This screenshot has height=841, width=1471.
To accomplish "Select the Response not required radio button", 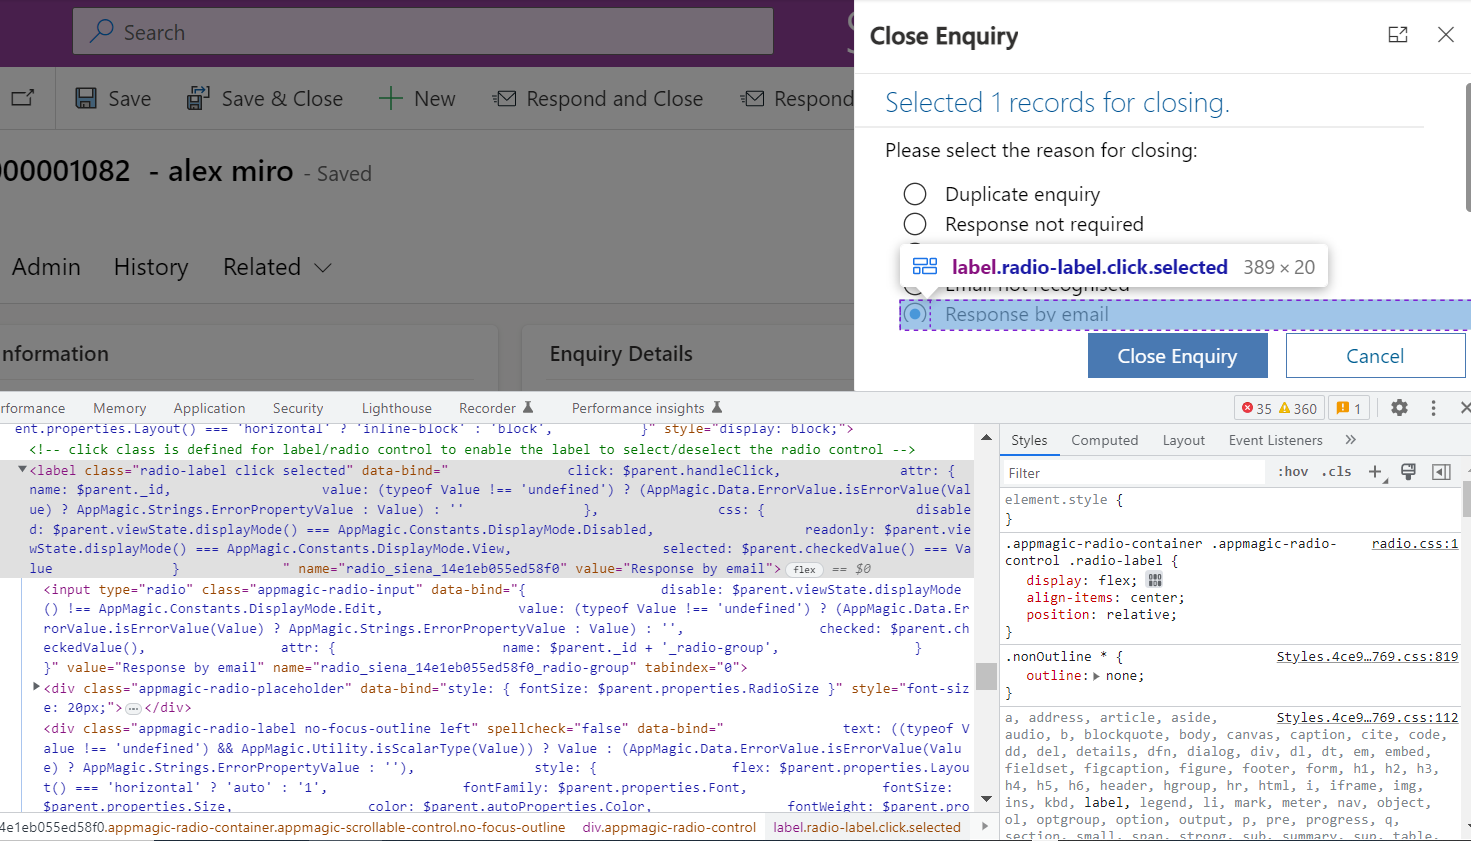I will (x=915, y=224).
